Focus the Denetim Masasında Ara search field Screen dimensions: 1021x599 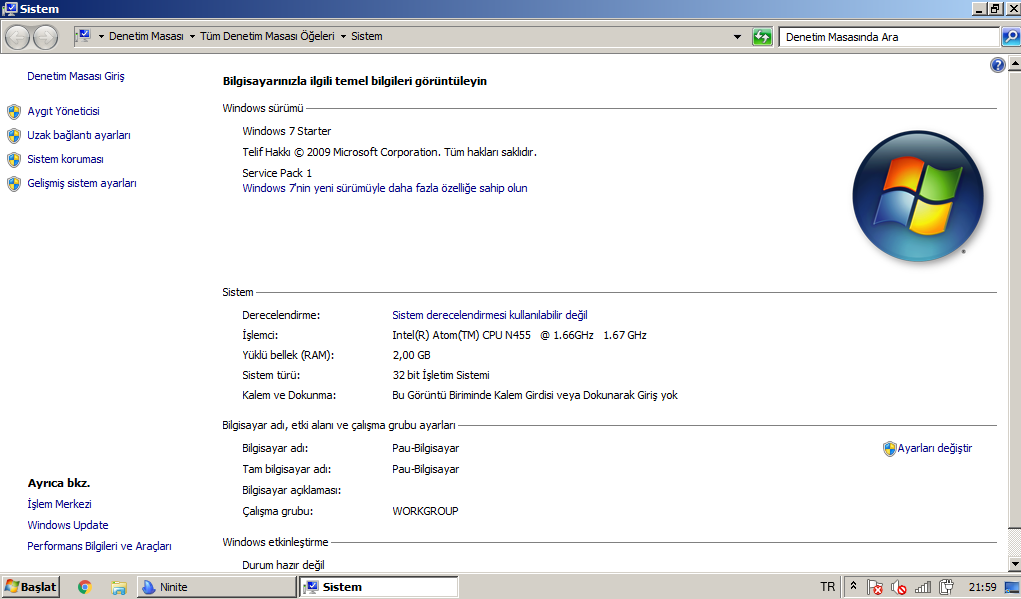click(x=889, y=37)
